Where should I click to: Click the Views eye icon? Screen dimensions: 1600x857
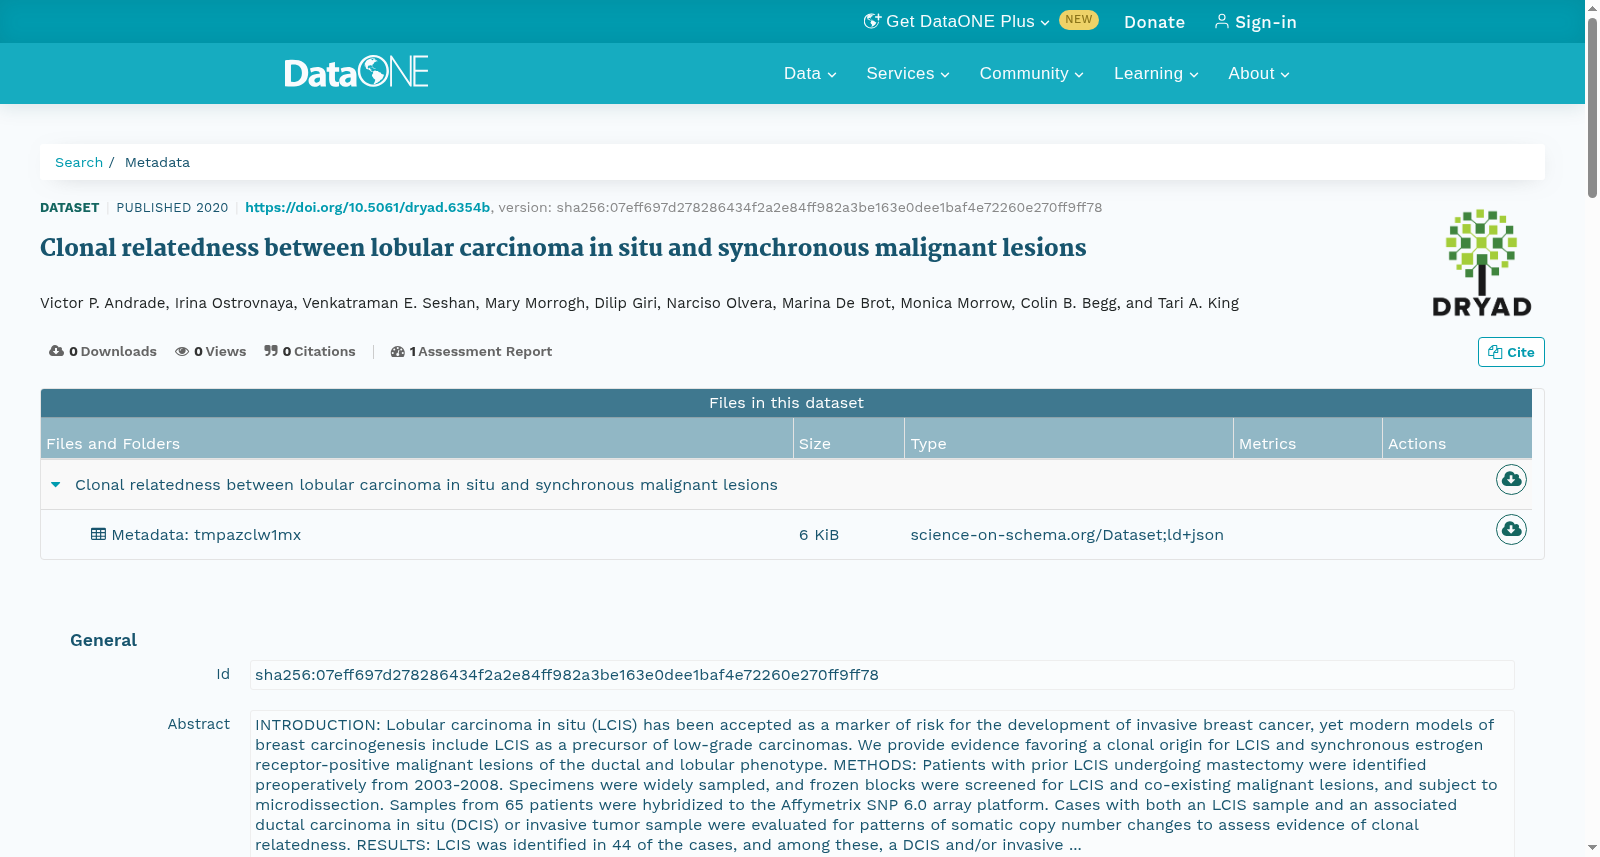click(x=182, y=351)
